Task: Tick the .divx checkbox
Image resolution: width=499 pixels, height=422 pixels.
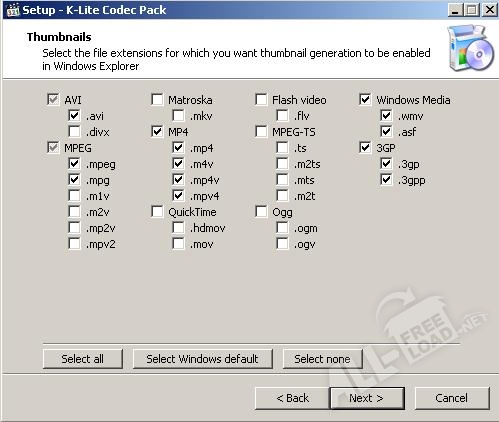Action: (74, 132)
